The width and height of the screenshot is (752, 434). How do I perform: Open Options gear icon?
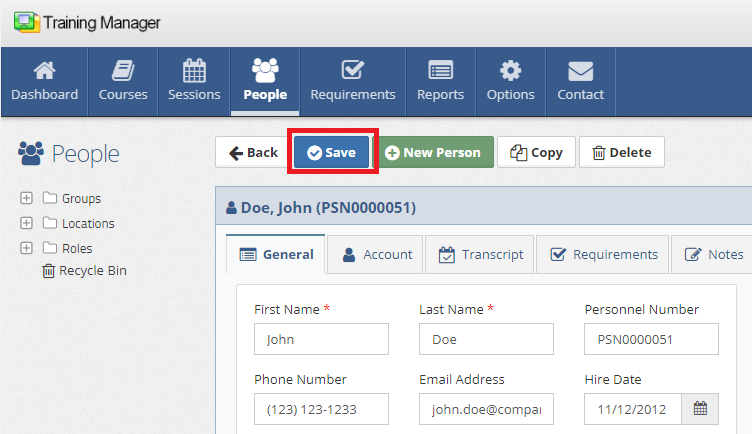coord(510,71)
